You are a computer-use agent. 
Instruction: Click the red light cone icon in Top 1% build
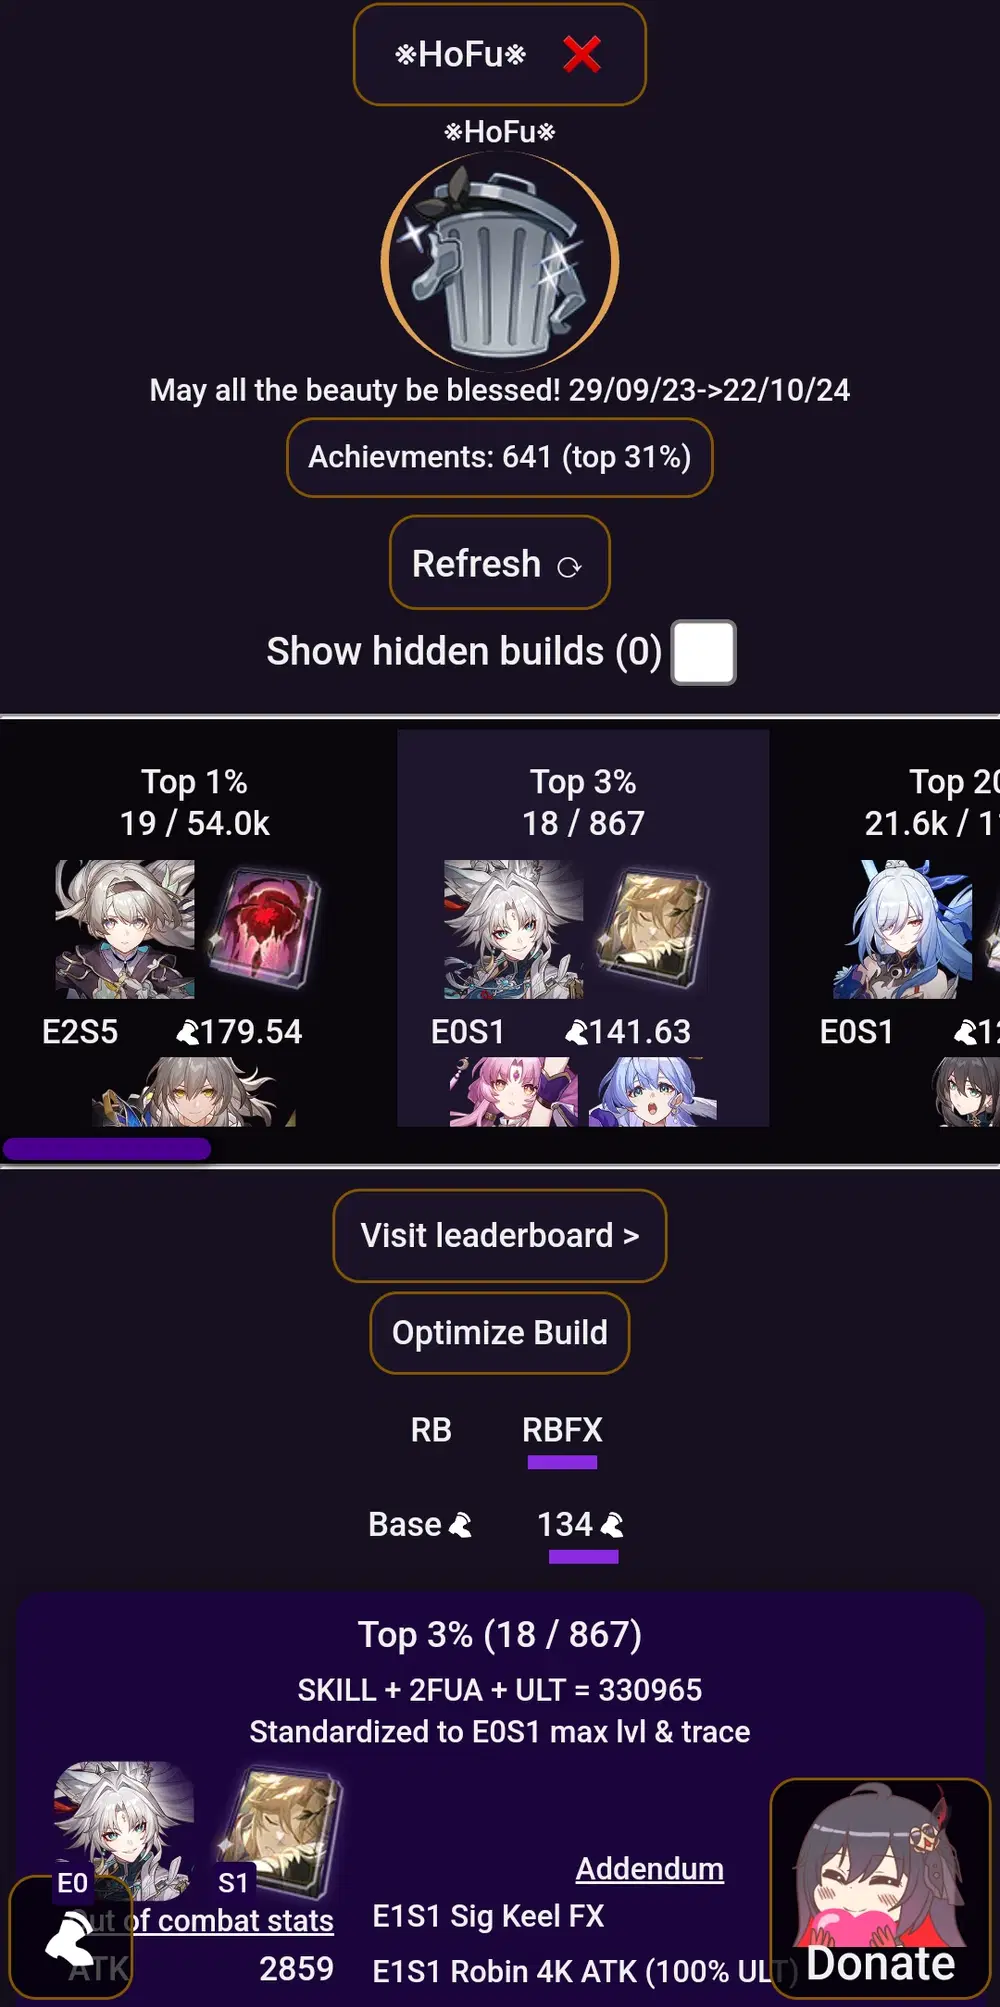click(x=264, y=929)
